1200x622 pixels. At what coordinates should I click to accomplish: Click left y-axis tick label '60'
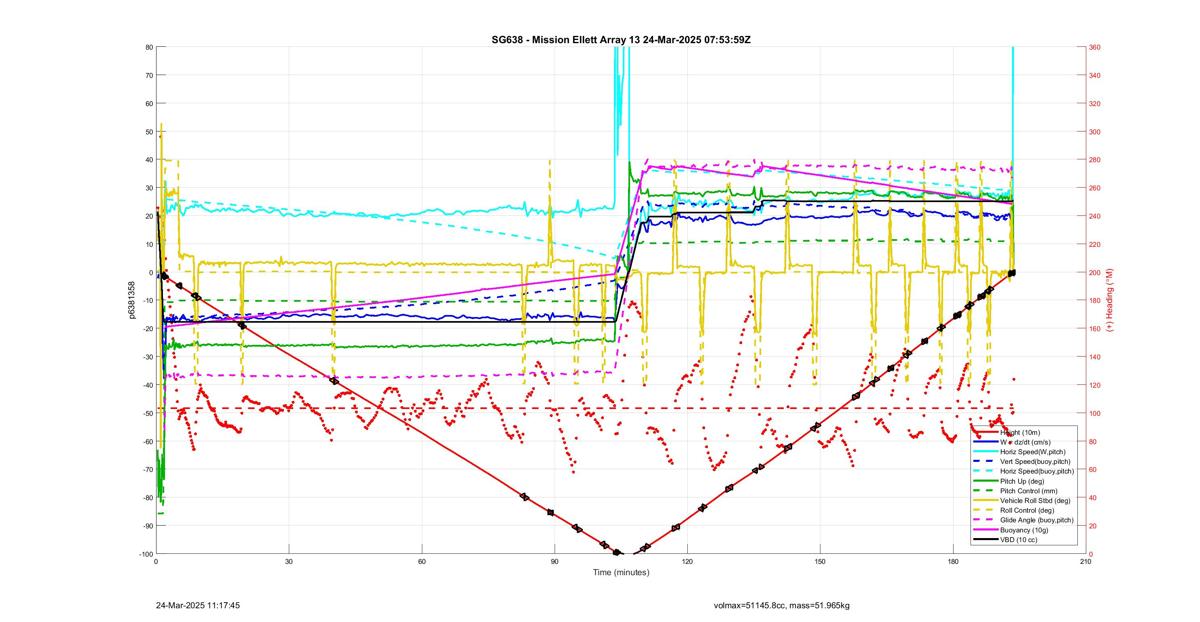[x=148, y=103]
